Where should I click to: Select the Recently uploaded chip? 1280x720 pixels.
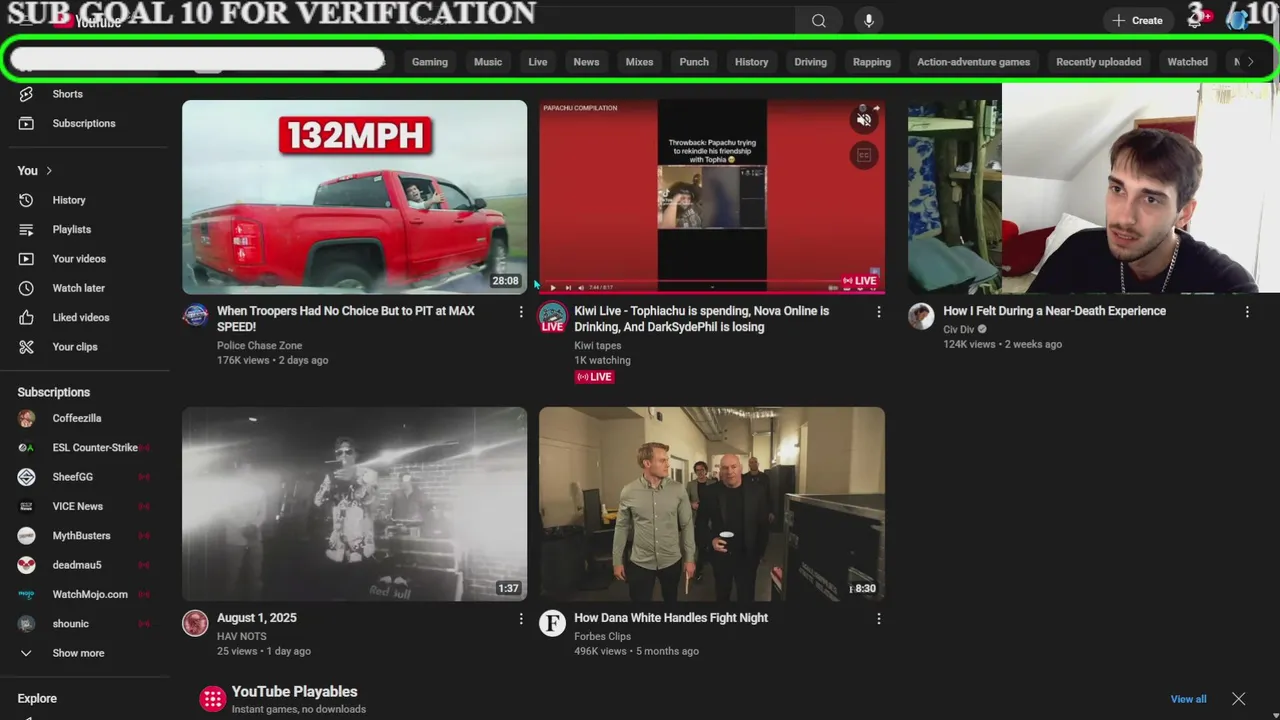click(1099, 62)
